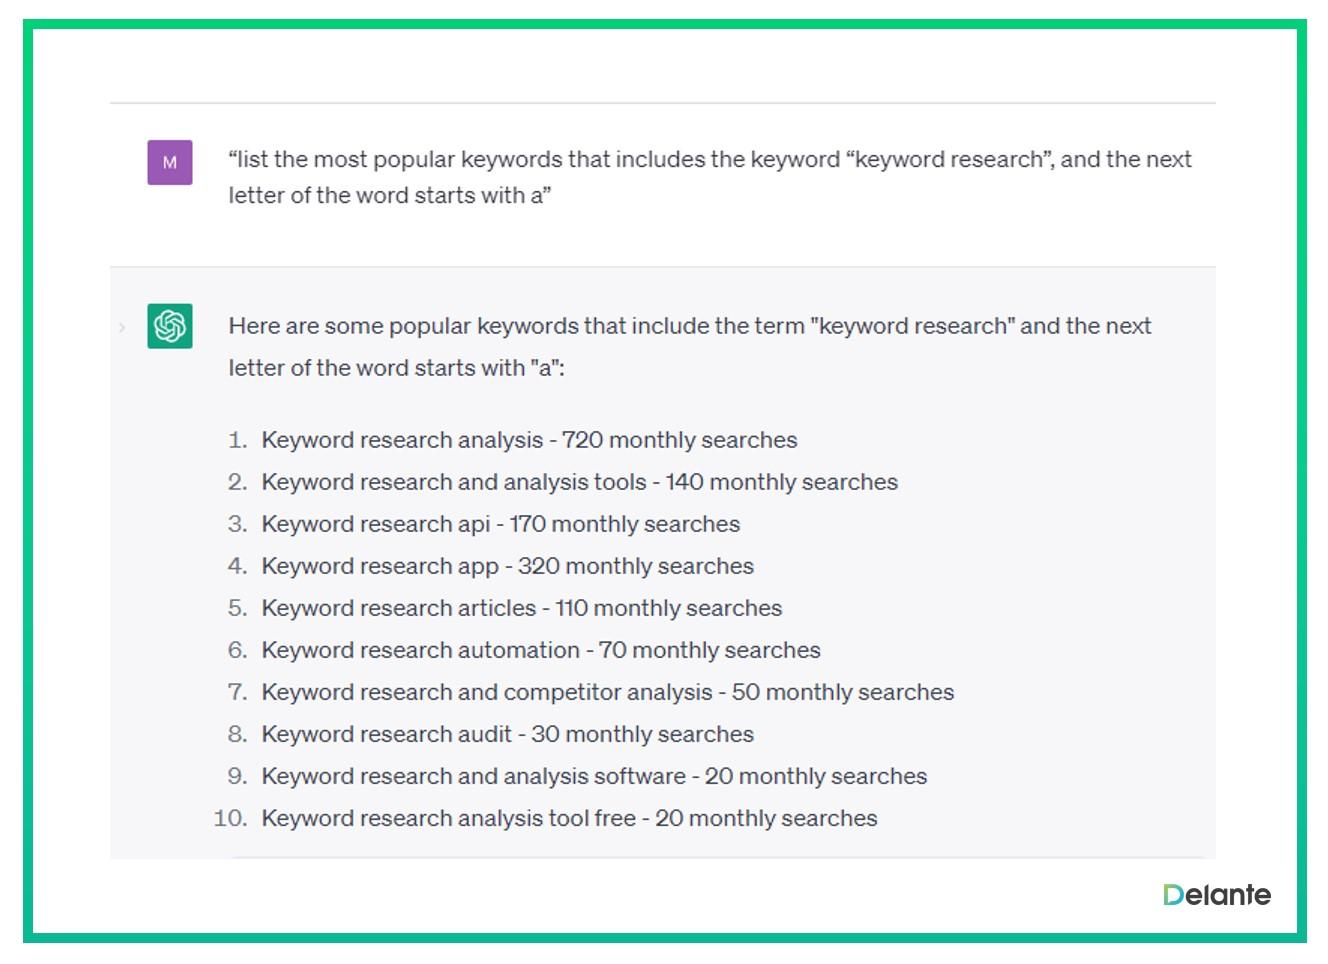Click the purple M user avatar
The width and height of the screenshot is (1328, 964).
click(x=170, y=163)
